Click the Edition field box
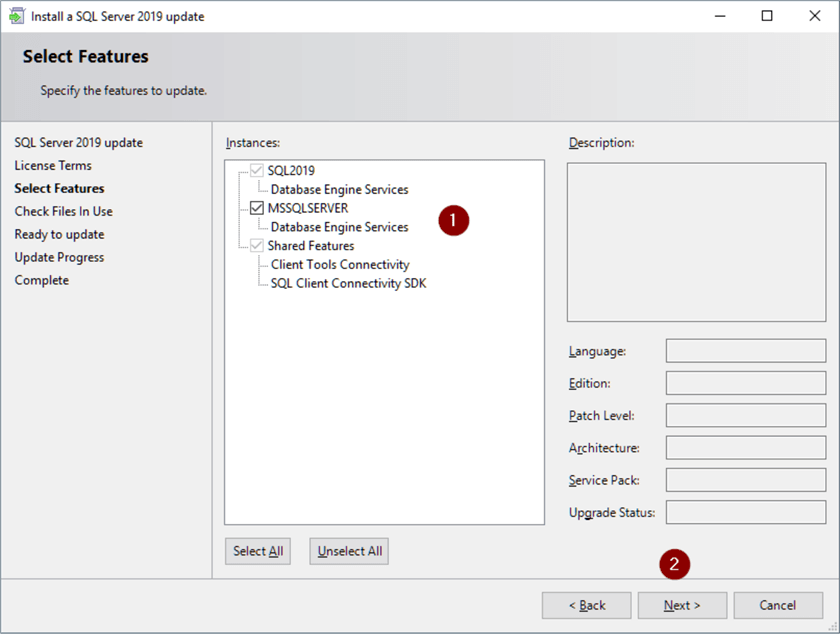Viewport: 840px width, 634px height. point(745,383)
